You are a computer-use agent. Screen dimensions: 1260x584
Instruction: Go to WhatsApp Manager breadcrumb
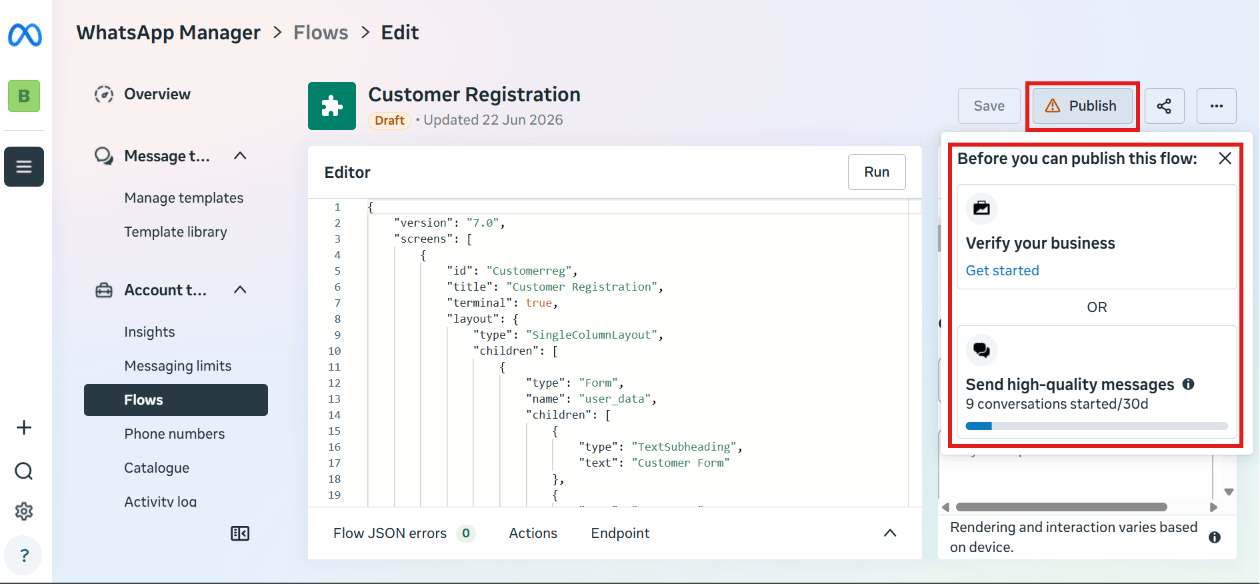tap(169, 33)
